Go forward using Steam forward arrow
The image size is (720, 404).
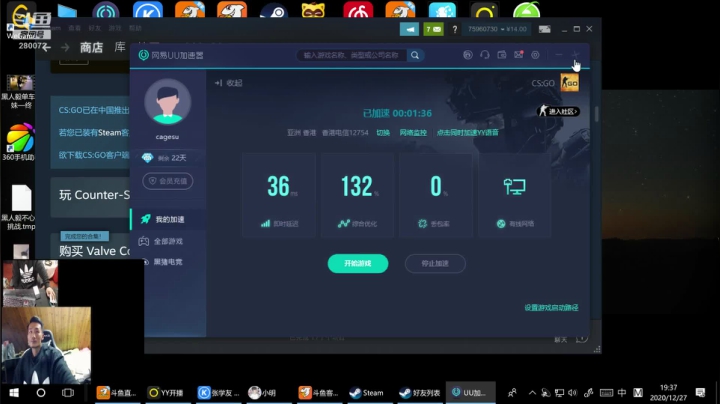(65, 47)
